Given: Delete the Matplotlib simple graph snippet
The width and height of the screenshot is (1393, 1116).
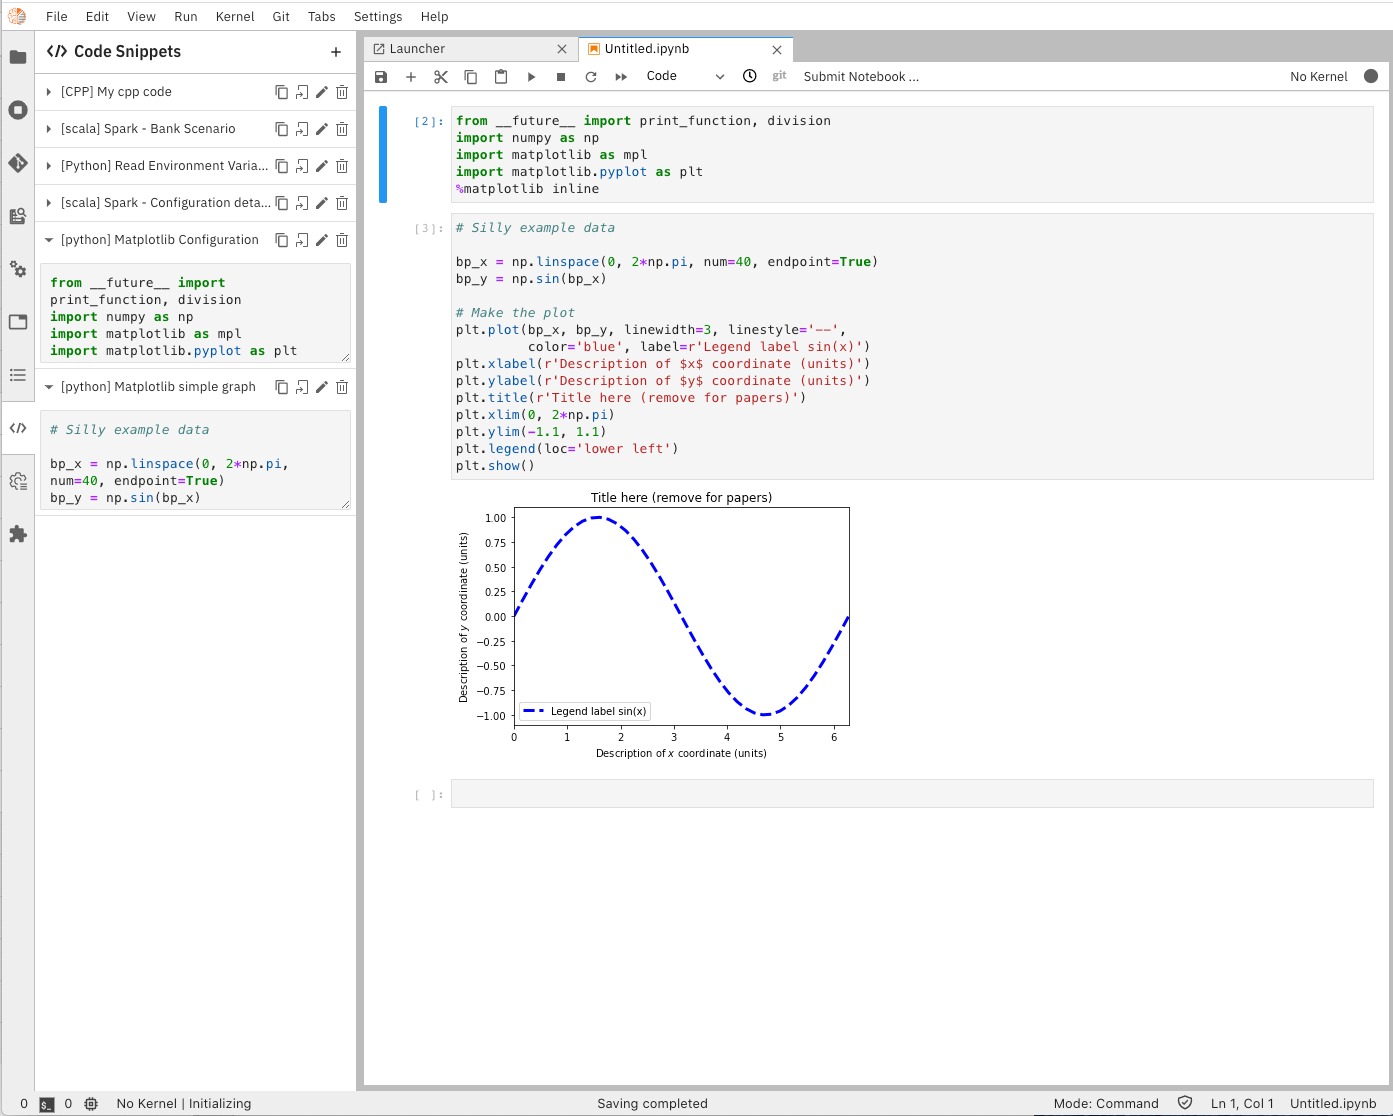Looking at the screenshot, I should (342, 387).
